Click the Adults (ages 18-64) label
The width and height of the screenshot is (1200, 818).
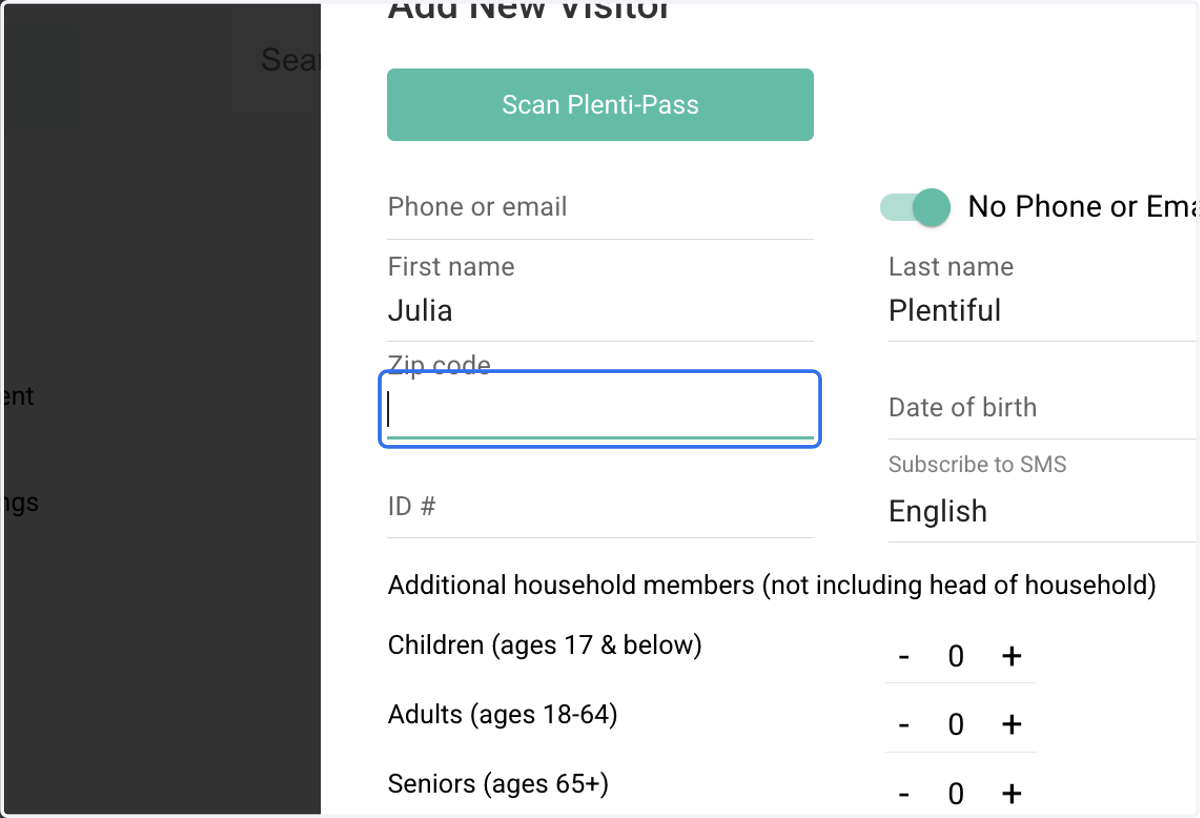tap(503, 715)
